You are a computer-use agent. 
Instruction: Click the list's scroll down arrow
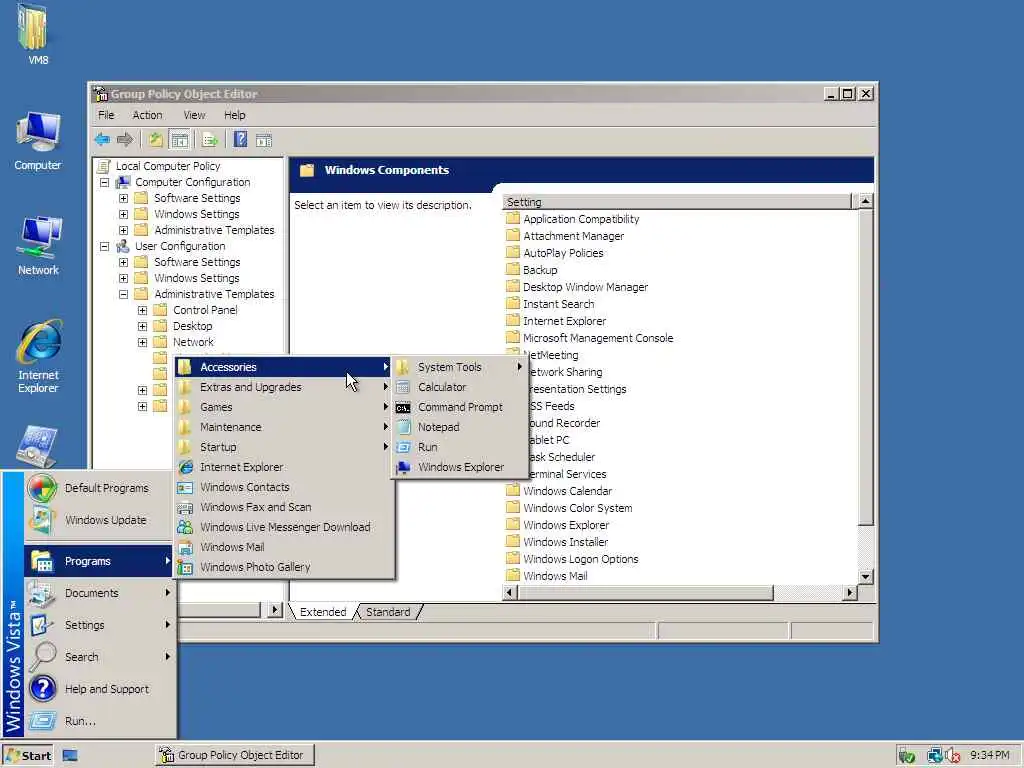click(865, 577)
